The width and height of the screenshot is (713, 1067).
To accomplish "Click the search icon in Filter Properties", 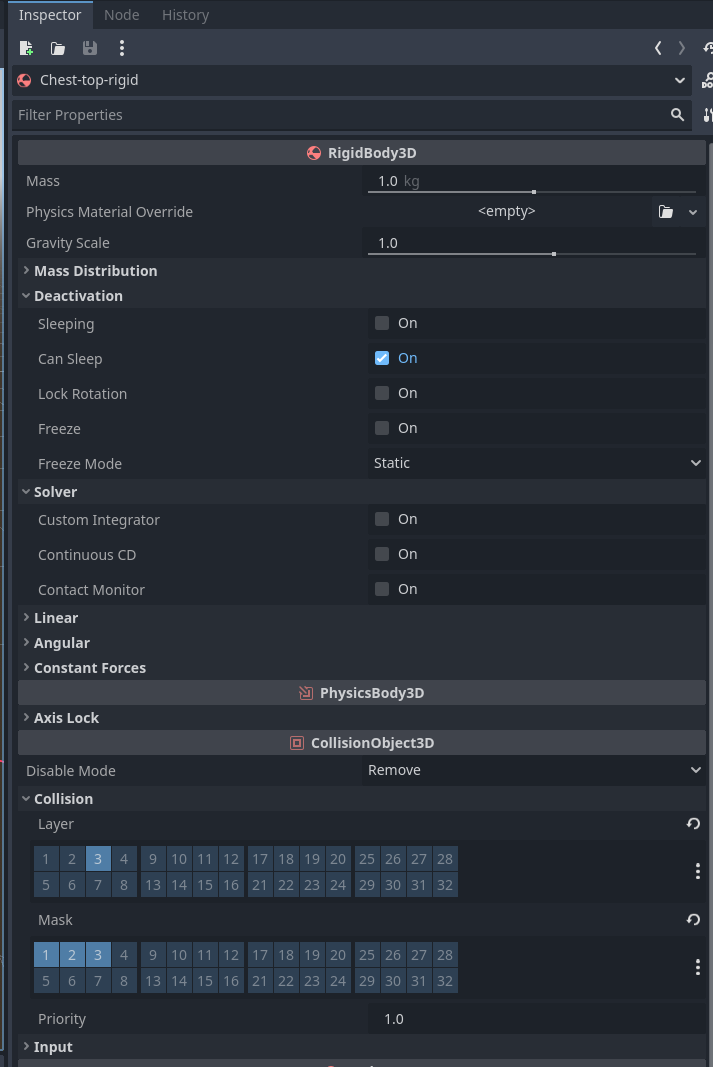I will click(x=677, y=115).
